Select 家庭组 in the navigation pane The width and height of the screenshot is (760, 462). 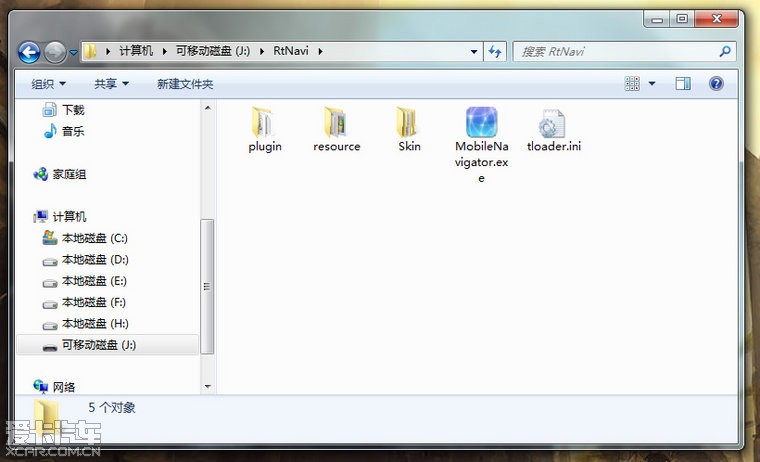(x=60, y=174)
